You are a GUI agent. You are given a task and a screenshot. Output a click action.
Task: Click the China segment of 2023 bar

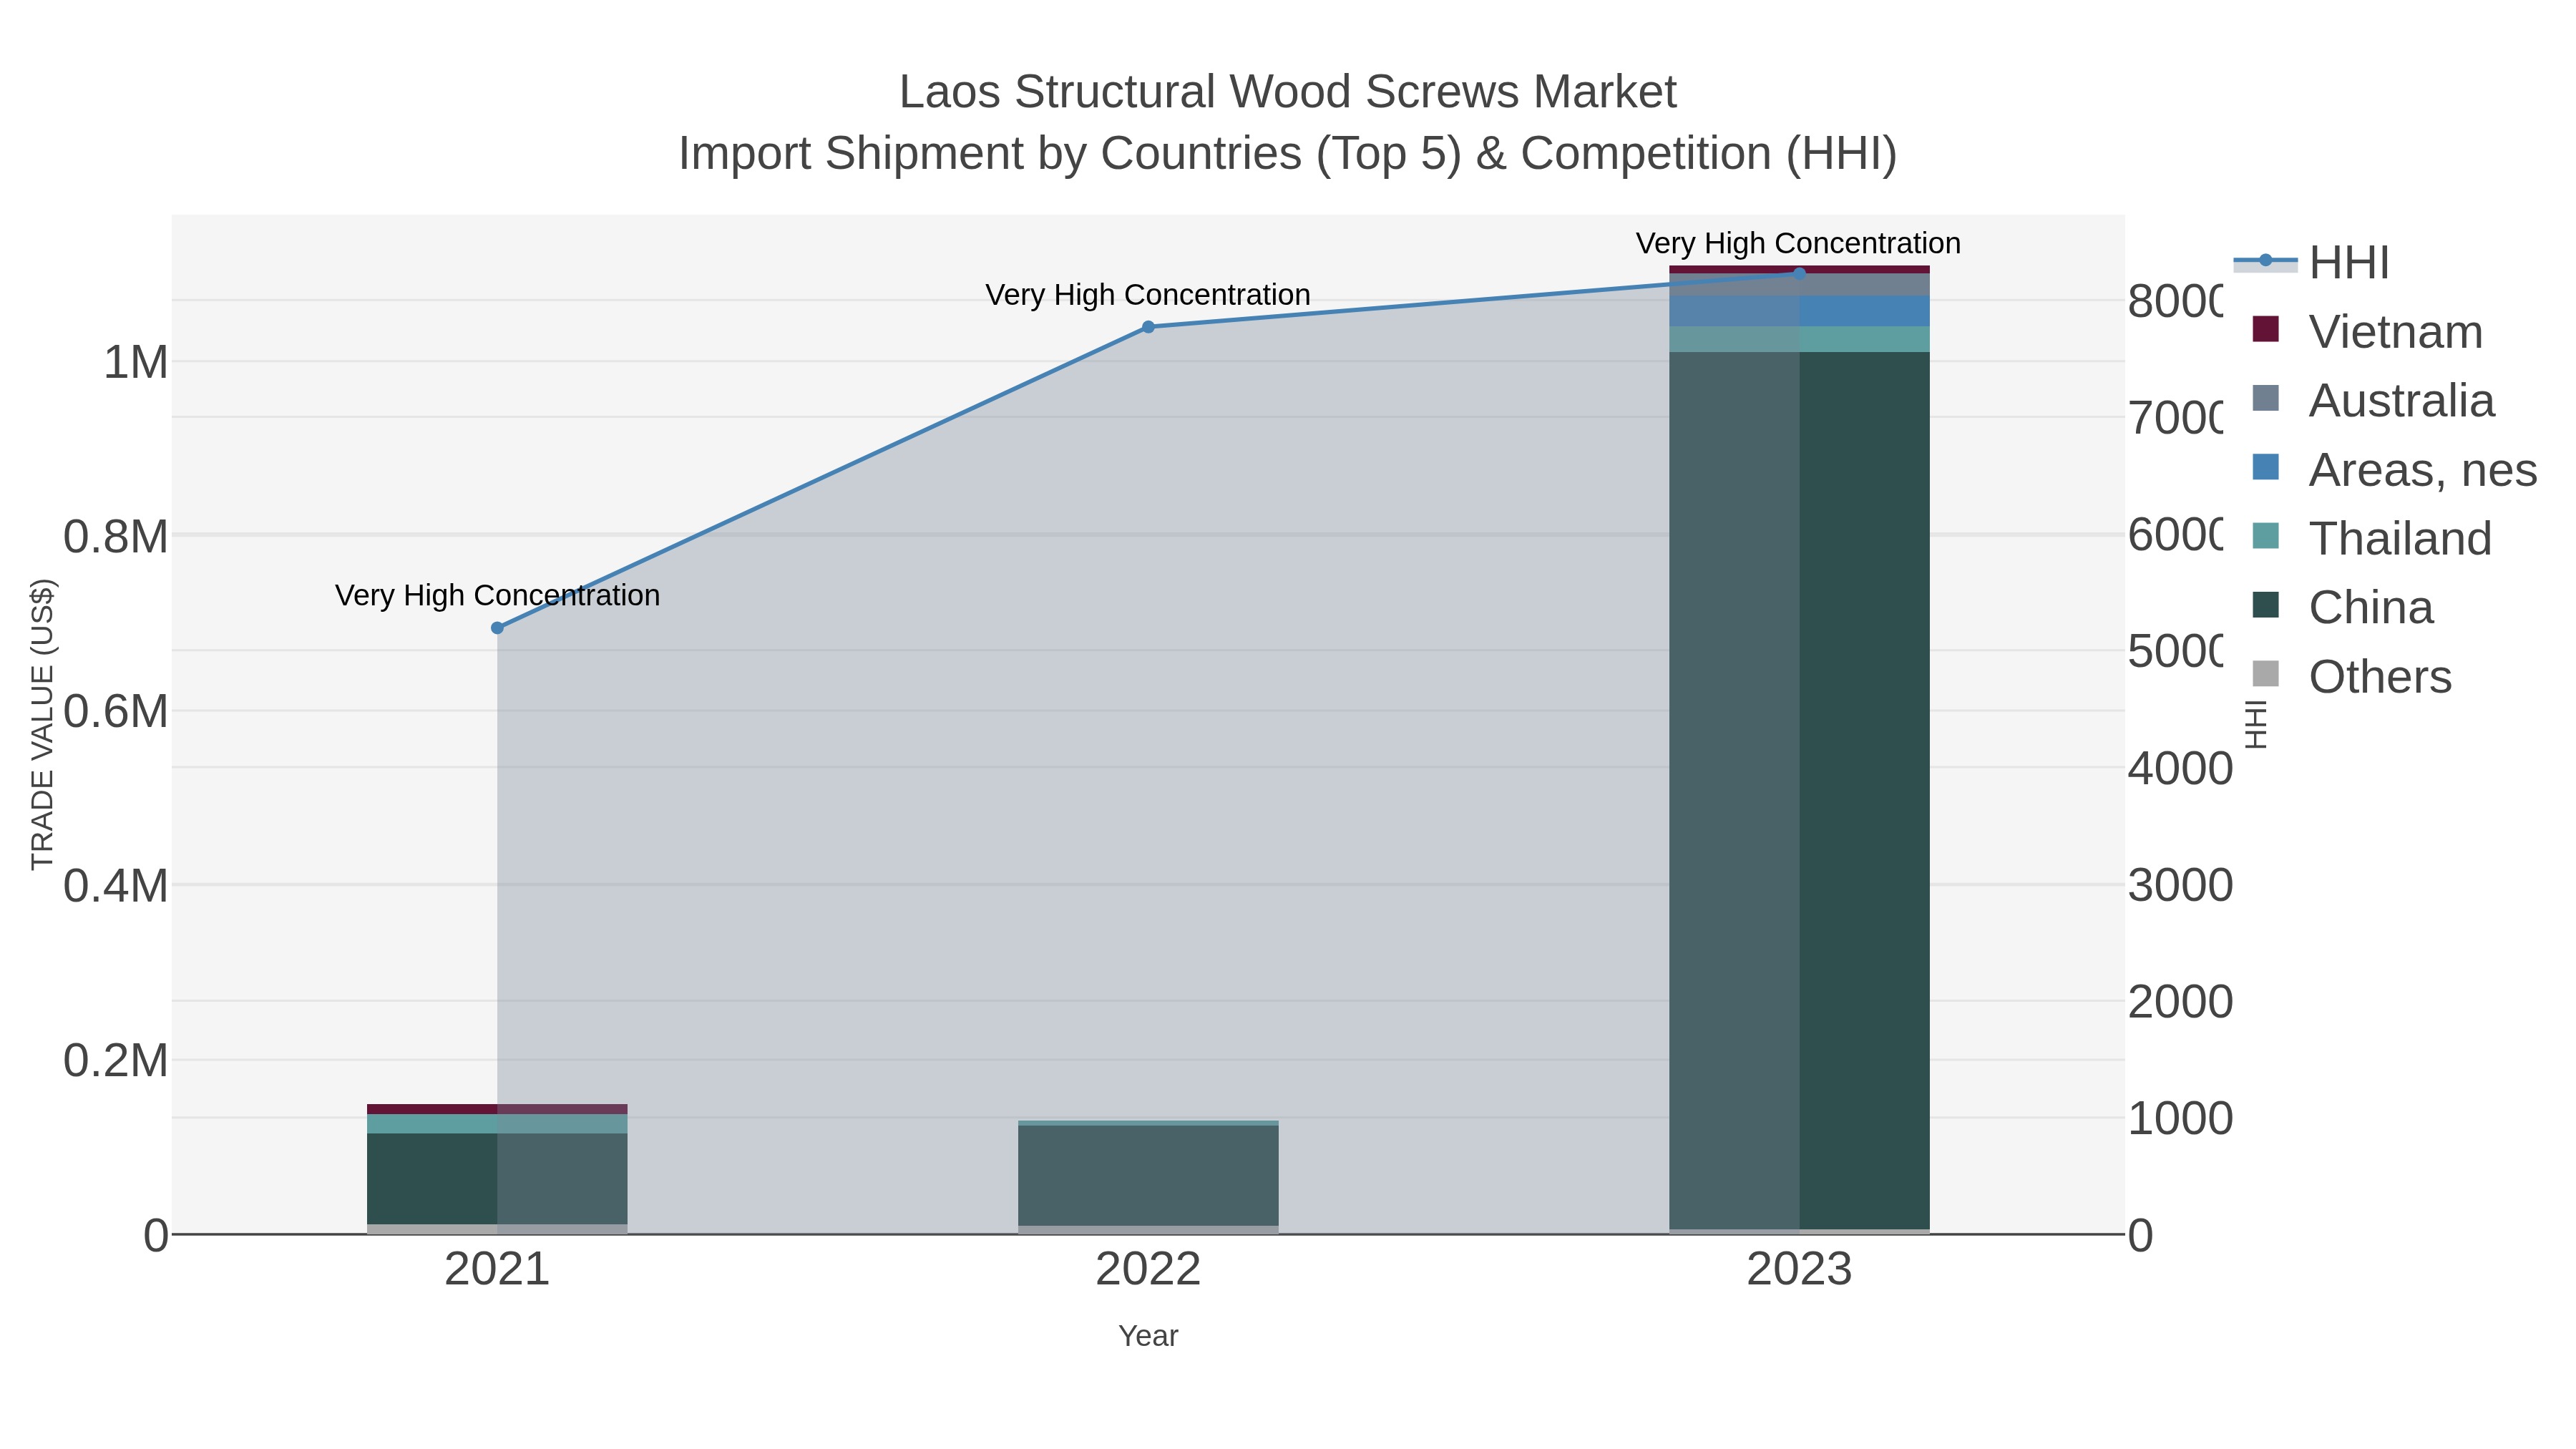point(1799,790)
